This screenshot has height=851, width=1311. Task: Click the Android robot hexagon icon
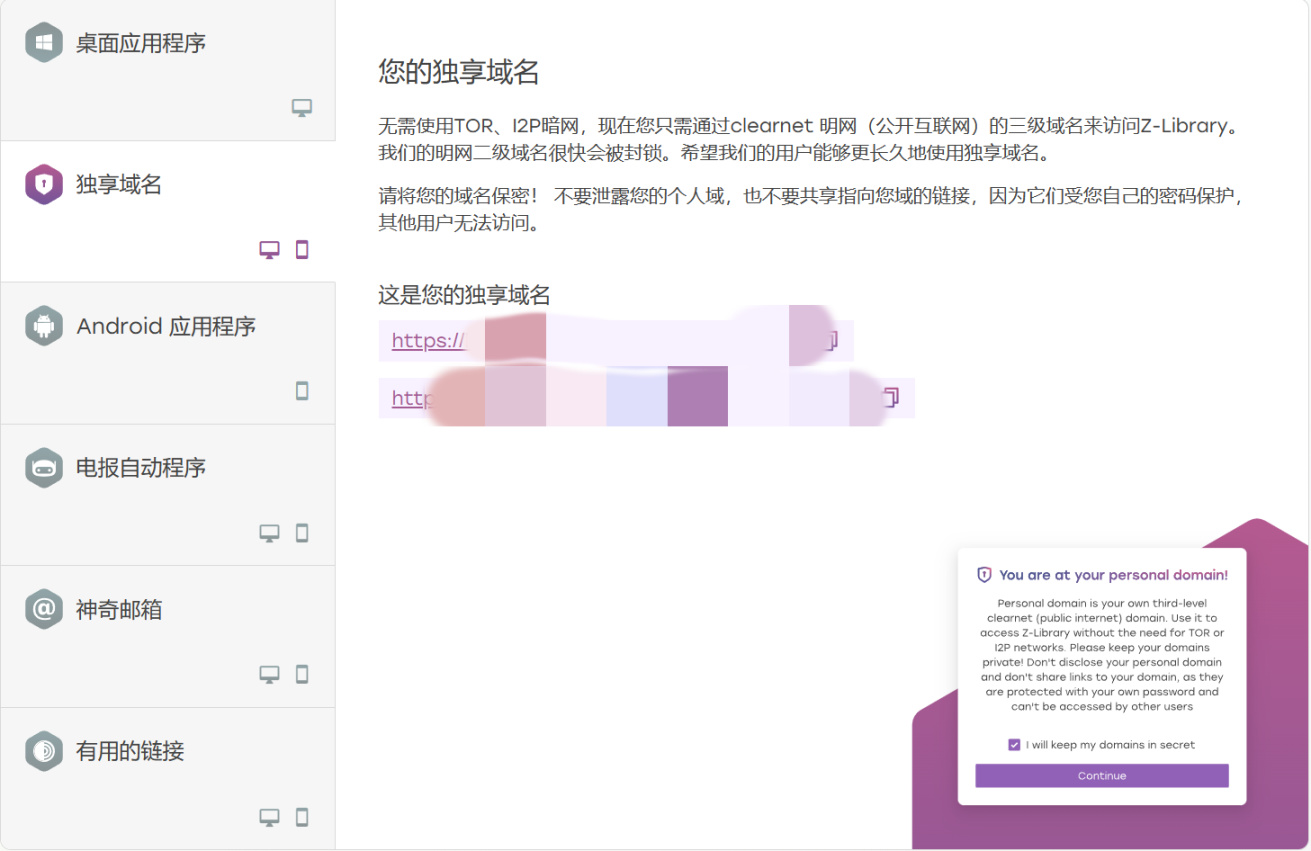(44, 326)
